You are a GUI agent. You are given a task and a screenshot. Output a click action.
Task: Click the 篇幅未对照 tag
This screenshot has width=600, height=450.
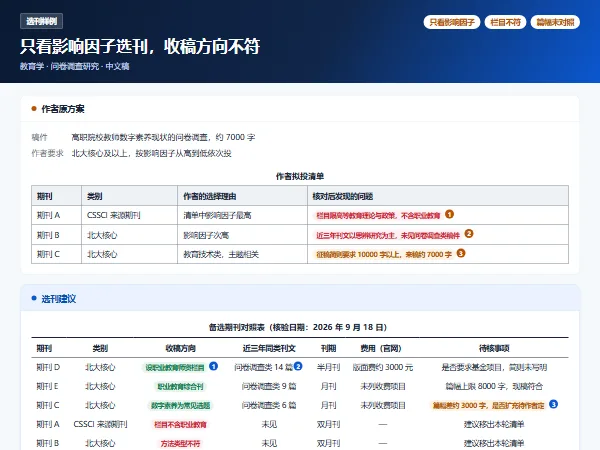click(x=555, y=22)
